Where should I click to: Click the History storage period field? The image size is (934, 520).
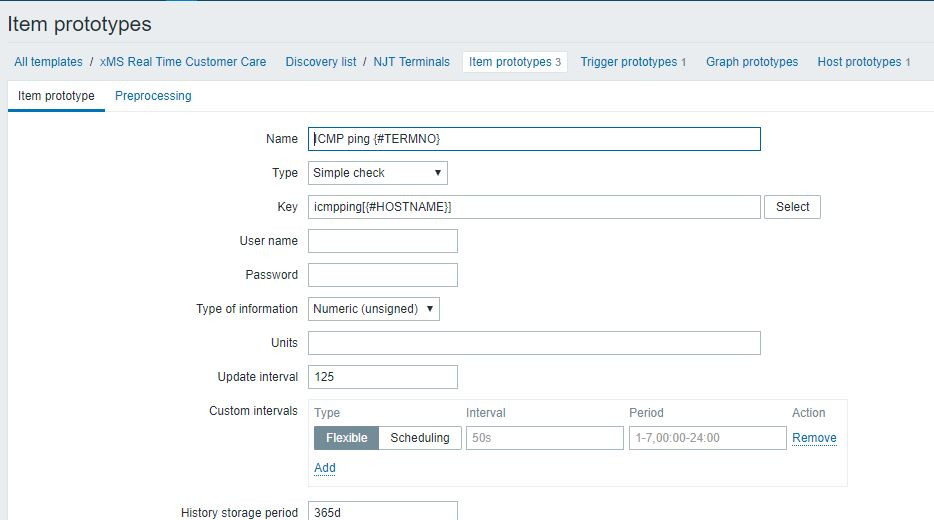click(x=382, y=512)
